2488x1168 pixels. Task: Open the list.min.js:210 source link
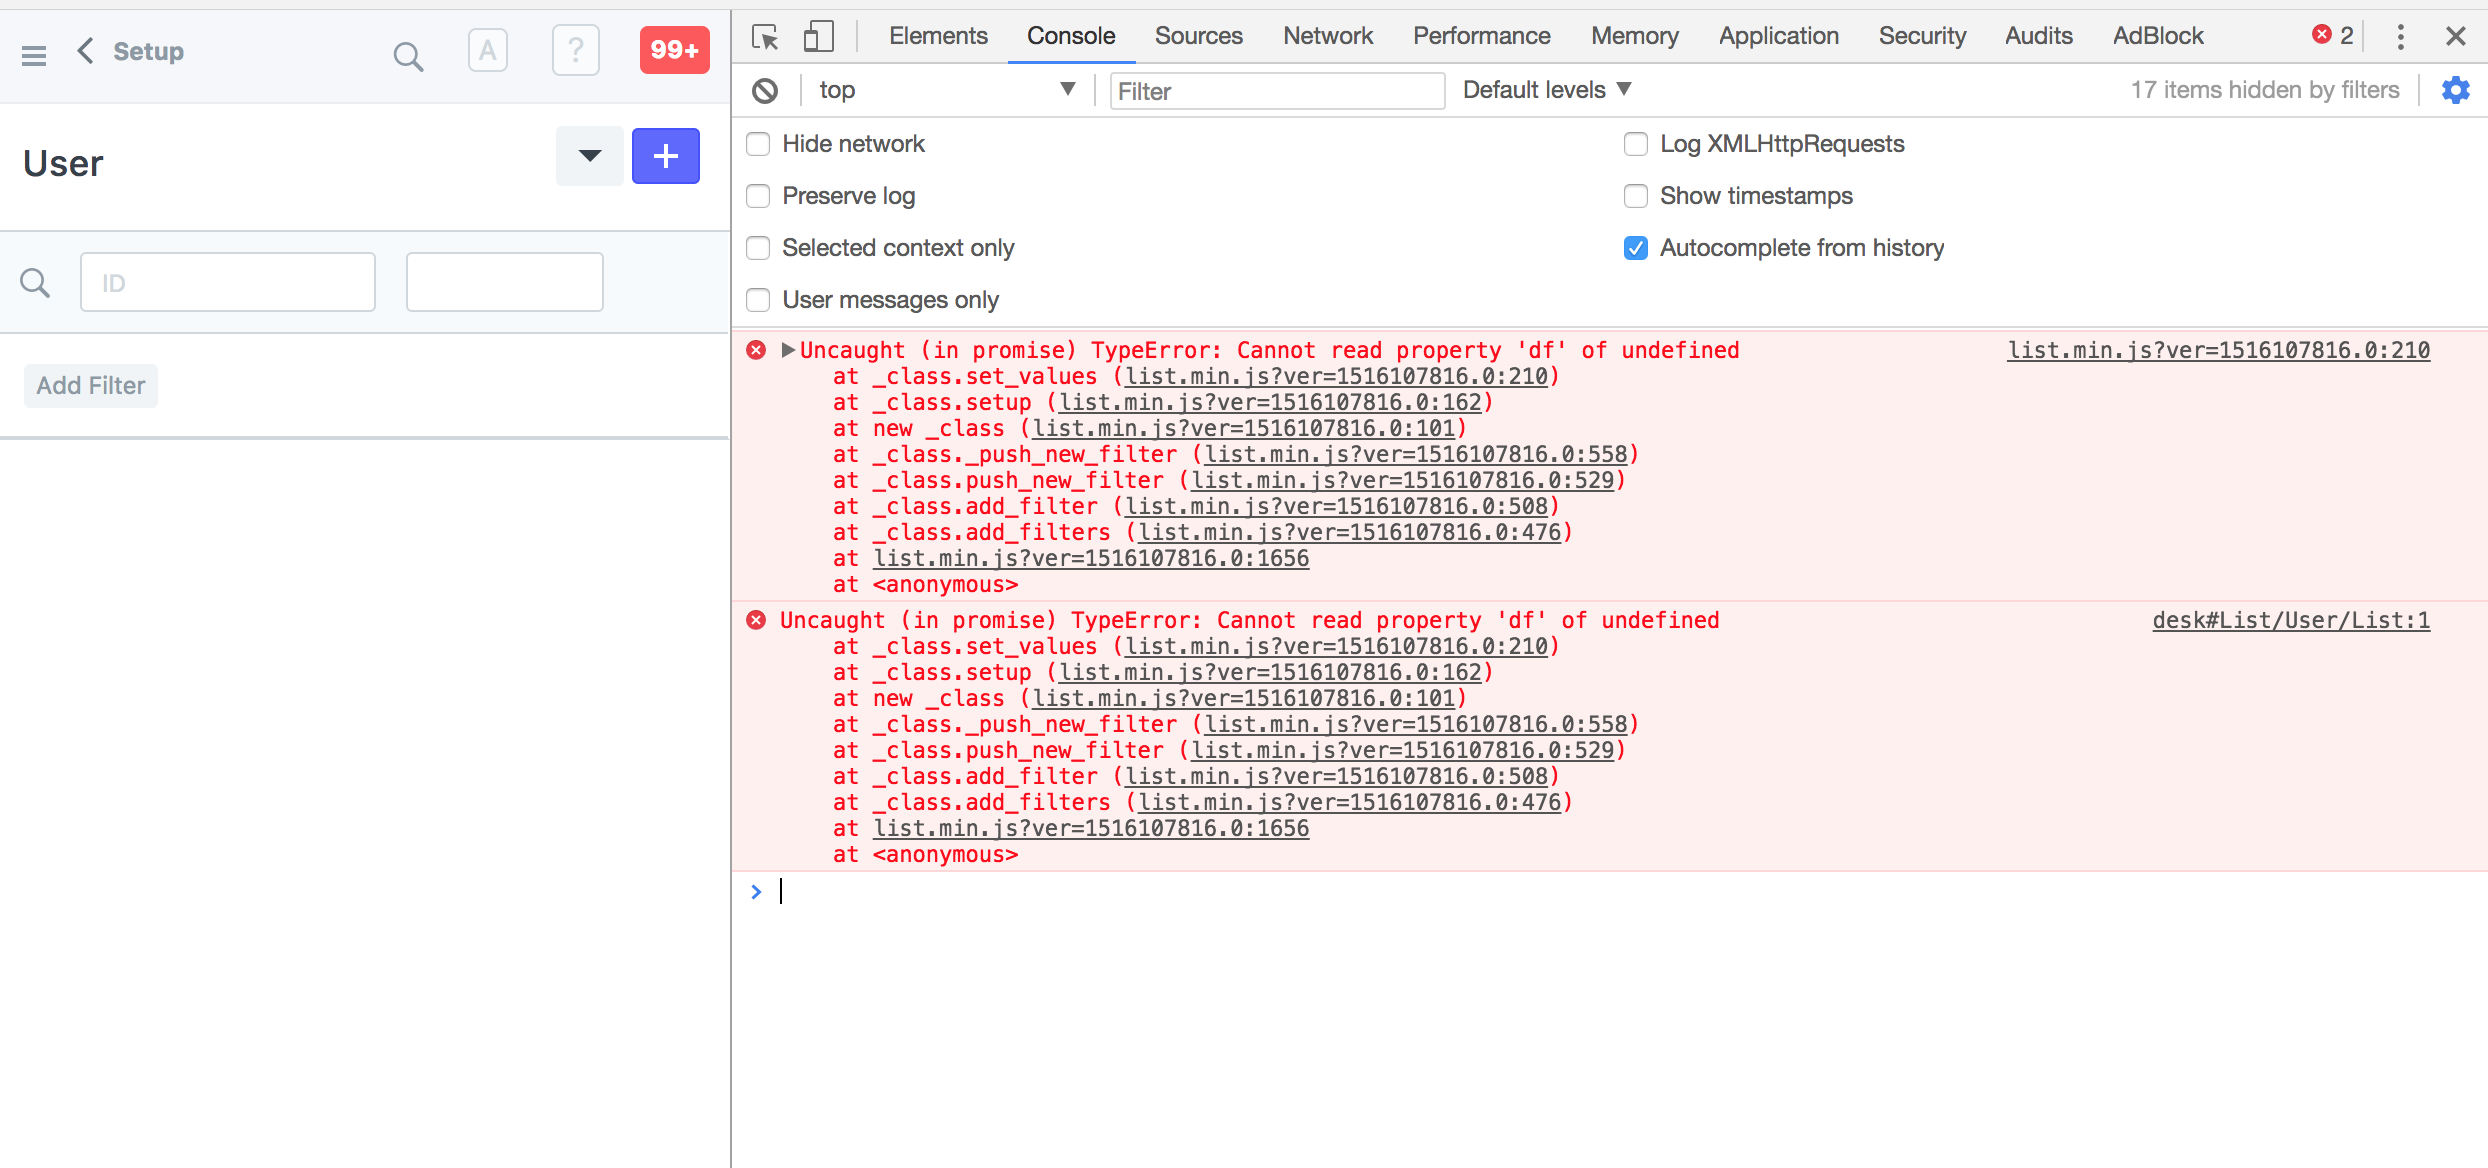tap(2218, 350)
